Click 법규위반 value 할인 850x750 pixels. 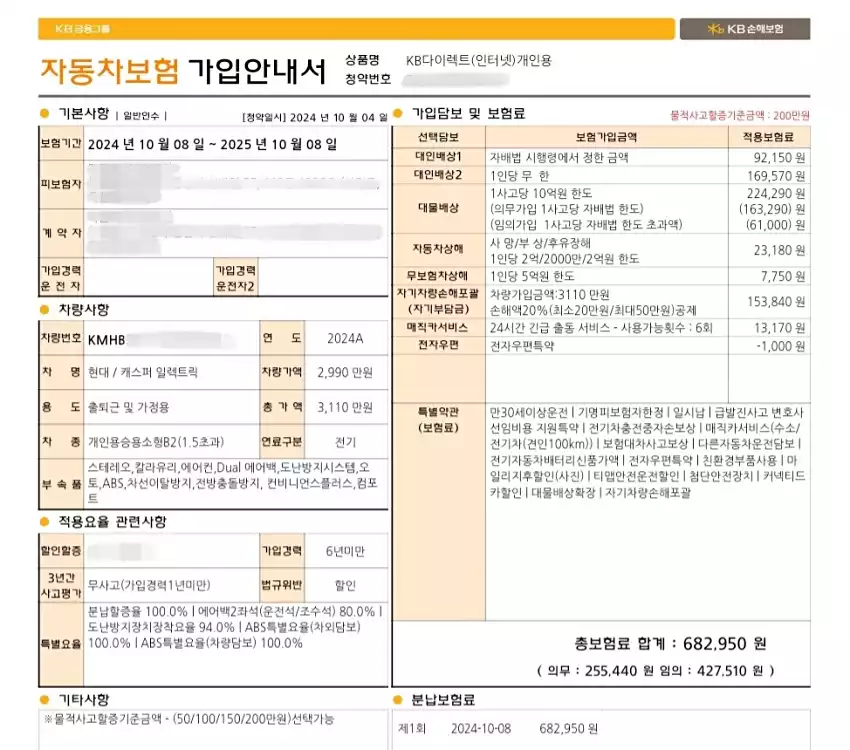coord(345,585)
